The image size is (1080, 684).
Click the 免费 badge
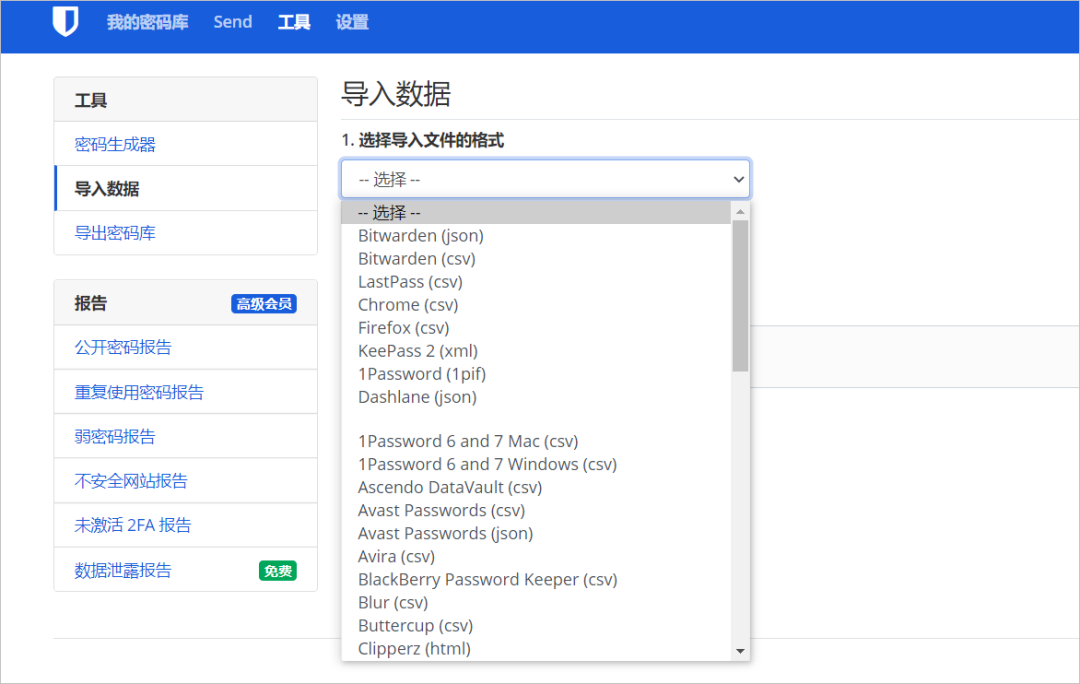[x=278, y=570]
